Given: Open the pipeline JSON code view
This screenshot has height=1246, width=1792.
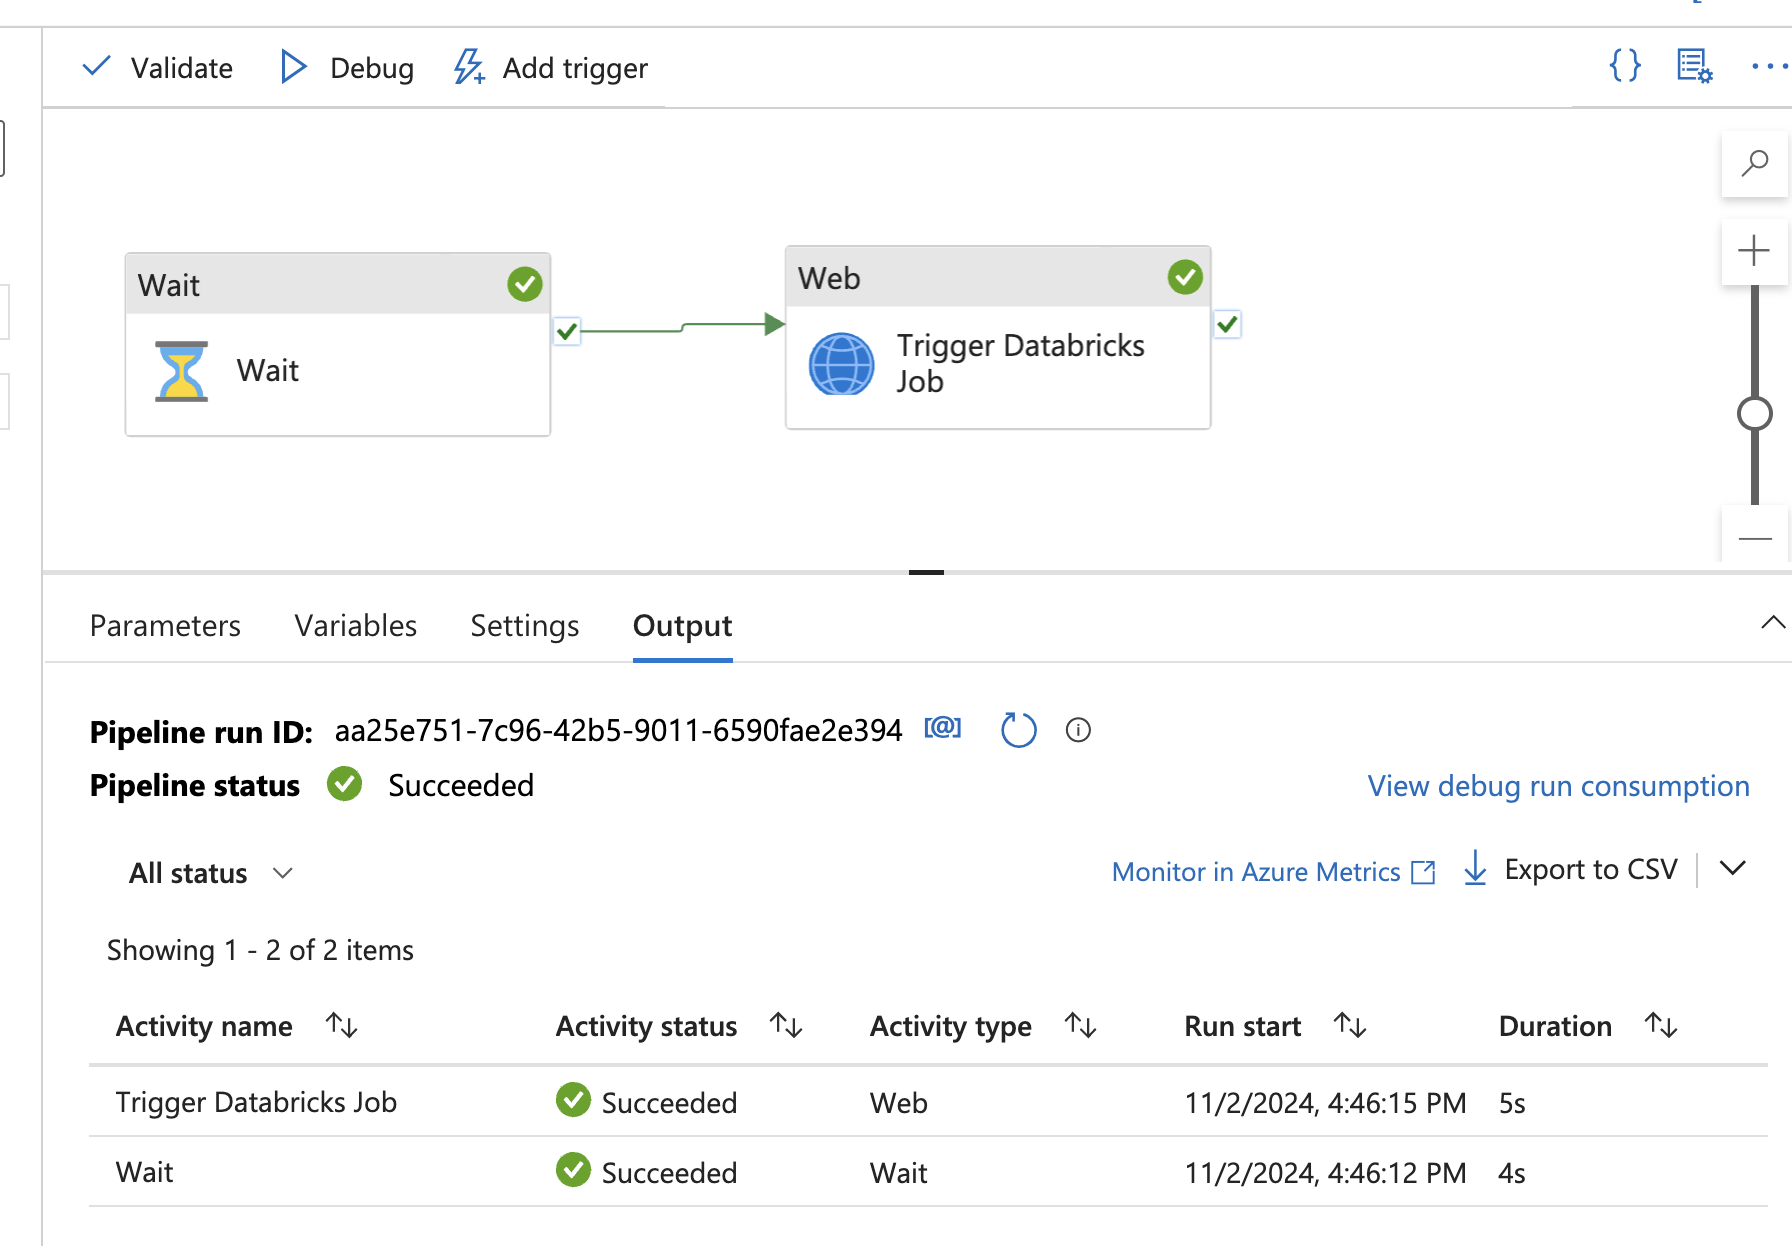Looking at the screenshot, I should point(1625,66).
